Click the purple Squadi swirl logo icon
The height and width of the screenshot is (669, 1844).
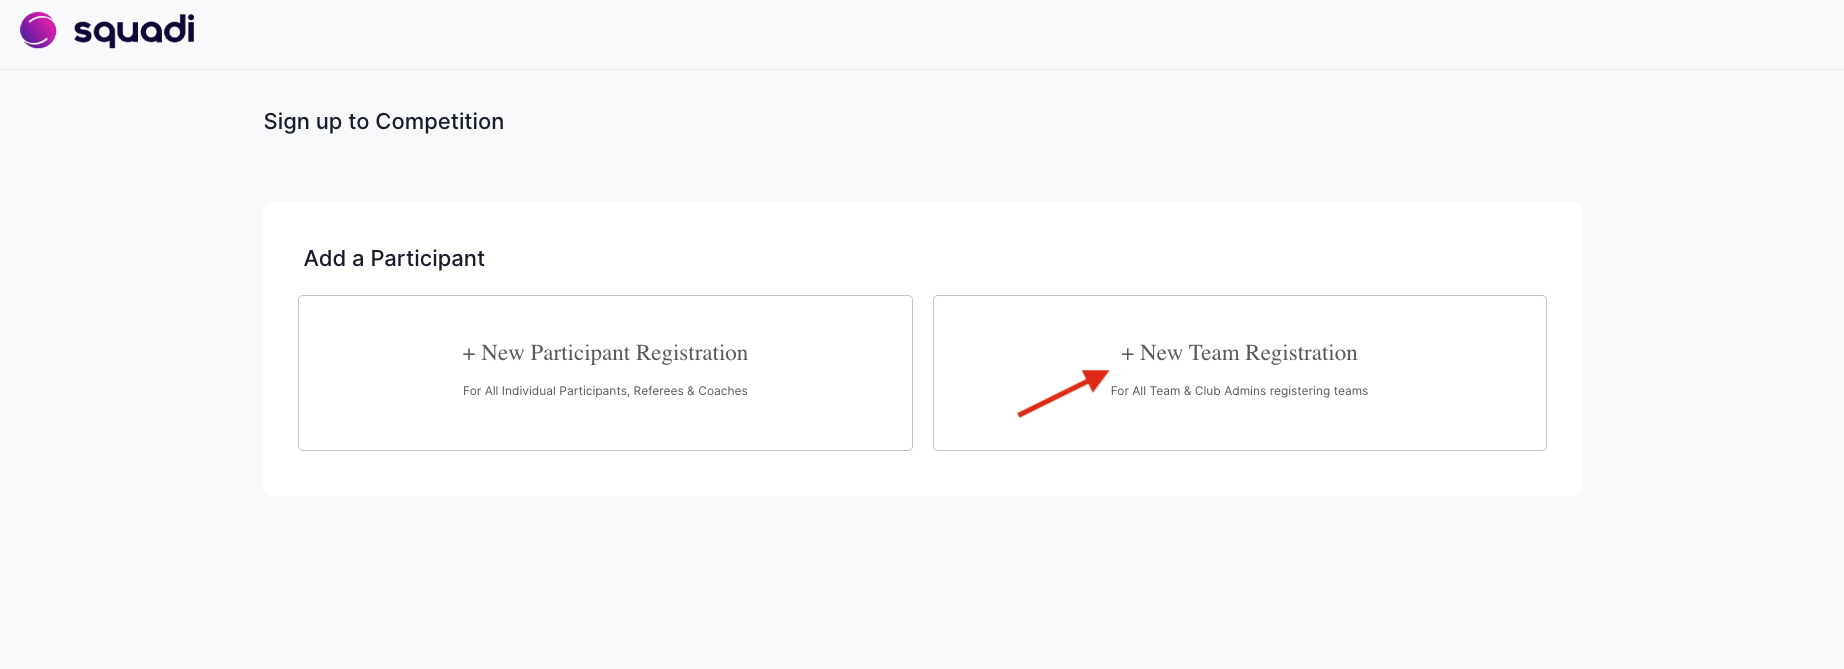[38, 30]
